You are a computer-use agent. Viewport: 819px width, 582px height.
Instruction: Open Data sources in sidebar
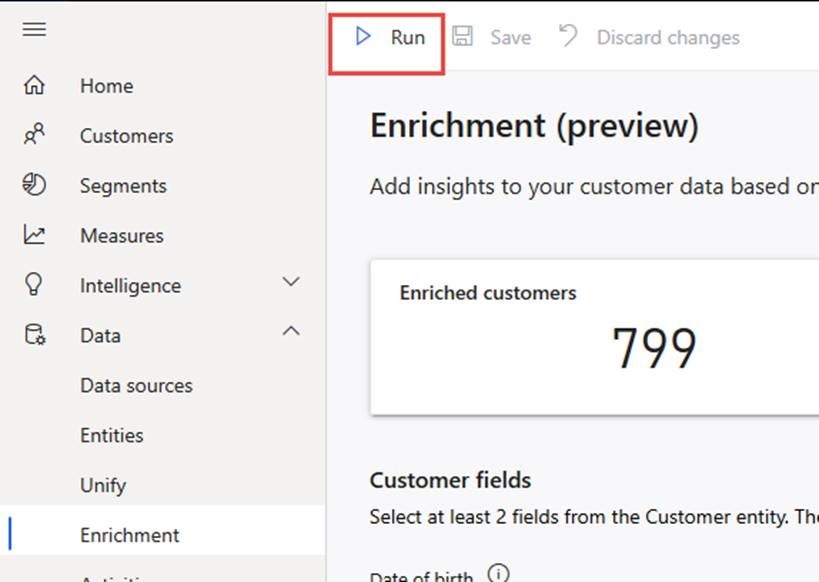(136, 385)
